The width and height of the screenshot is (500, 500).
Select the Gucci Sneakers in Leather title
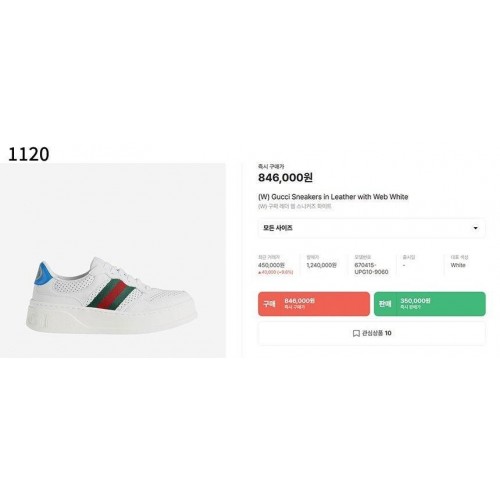pos(333,197)
